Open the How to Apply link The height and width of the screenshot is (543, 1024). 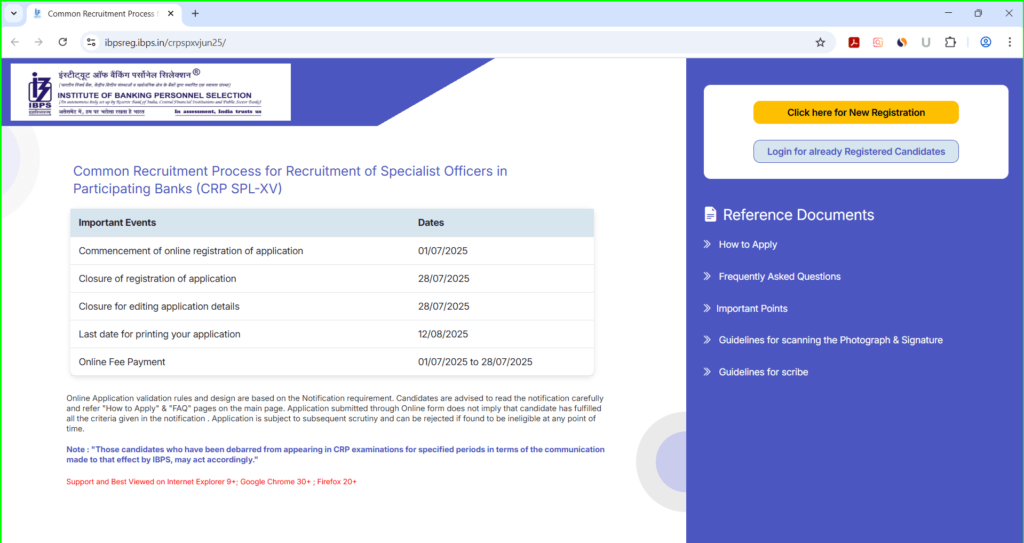pos(748,244)
